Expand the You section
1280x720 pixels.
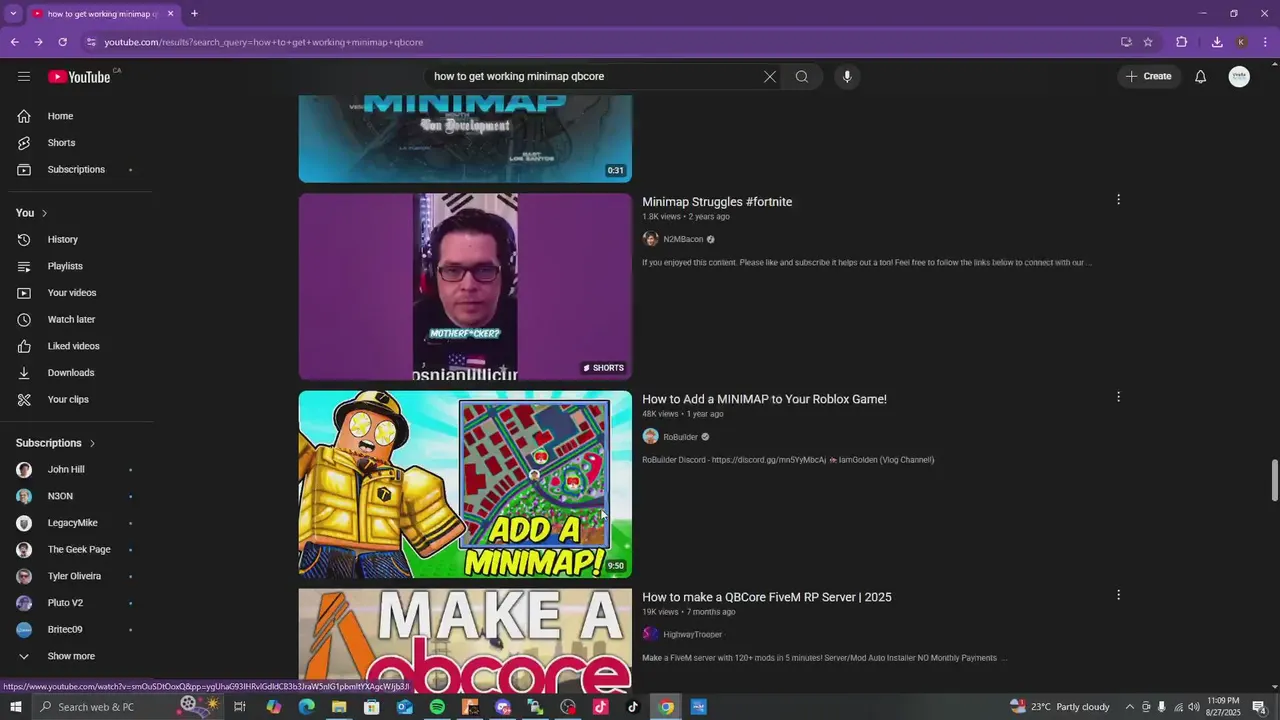(32, 213)
